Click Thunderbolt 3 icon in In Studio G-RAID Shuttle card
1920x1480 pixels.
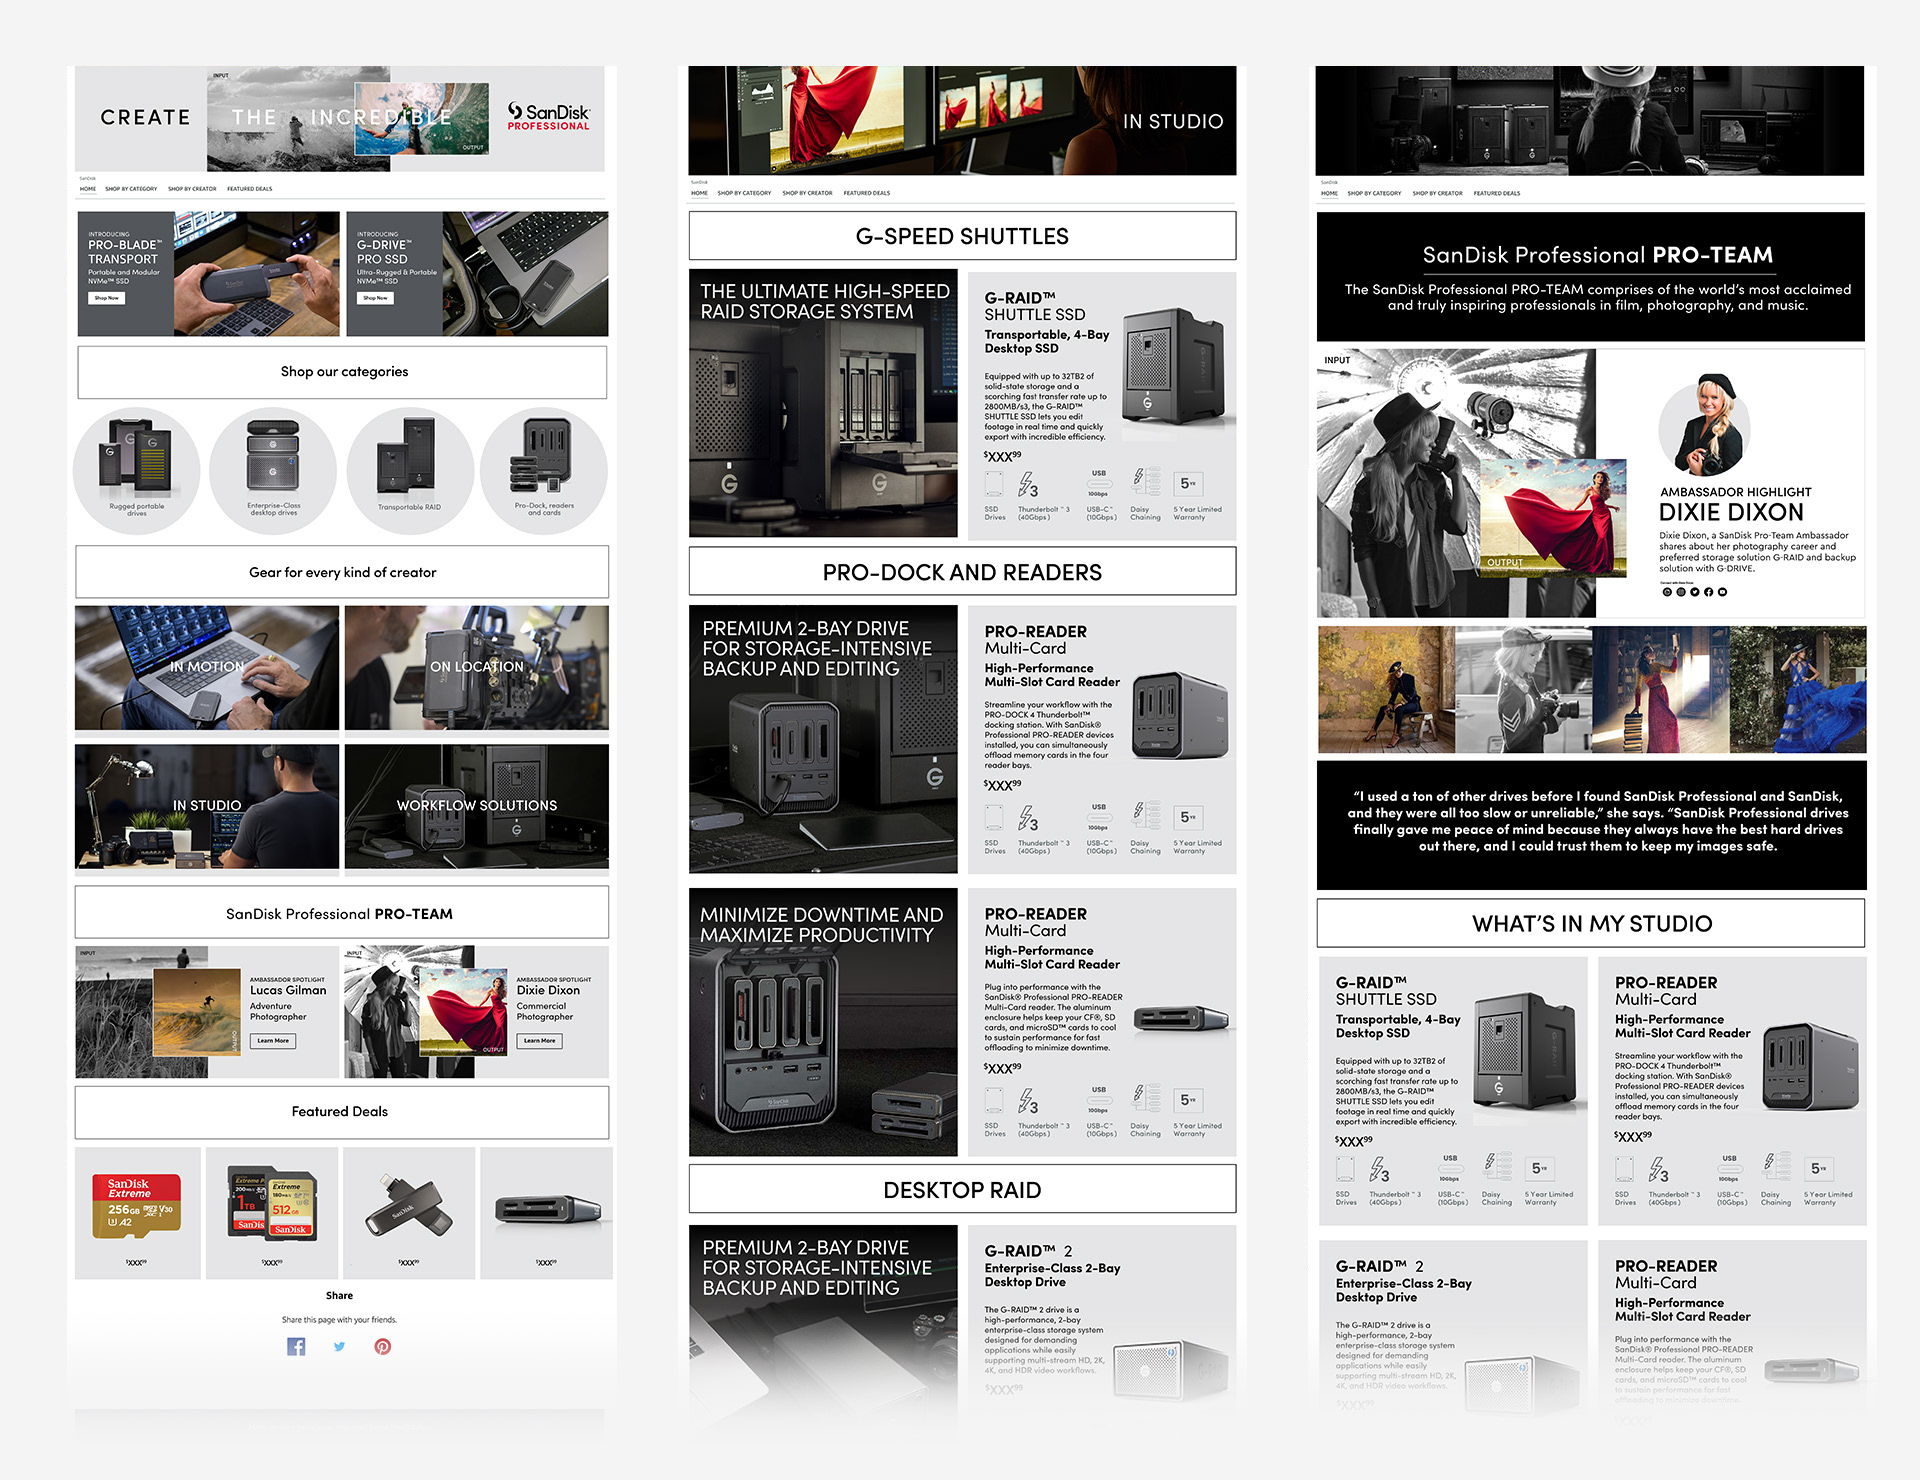tap(1029, 485)
